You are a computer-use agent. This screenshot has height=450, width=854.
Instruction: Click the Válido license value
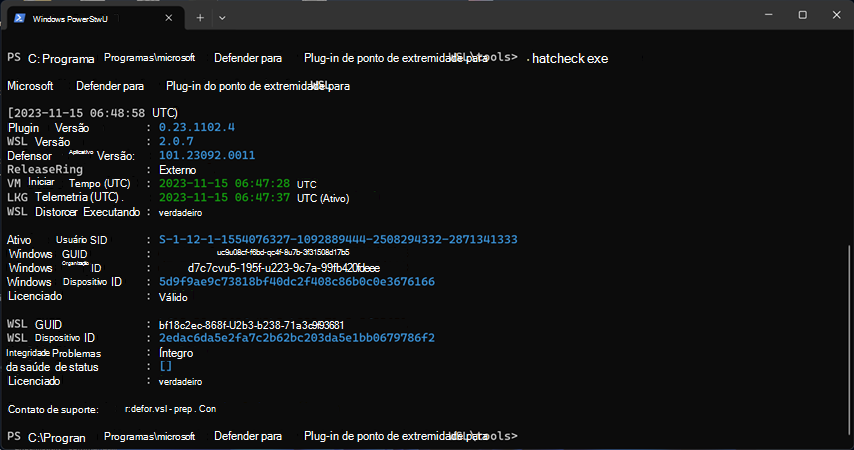point(173,297)
